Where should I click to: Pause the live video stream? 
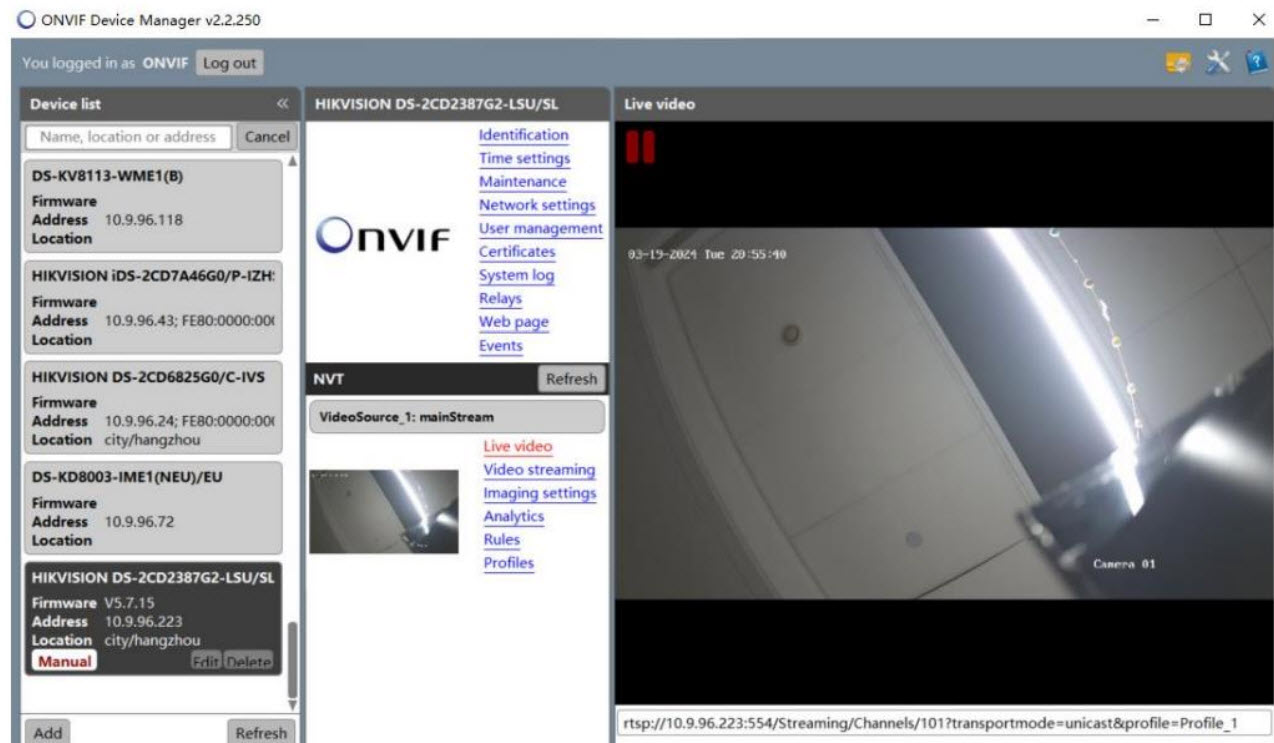pos(640,146)
